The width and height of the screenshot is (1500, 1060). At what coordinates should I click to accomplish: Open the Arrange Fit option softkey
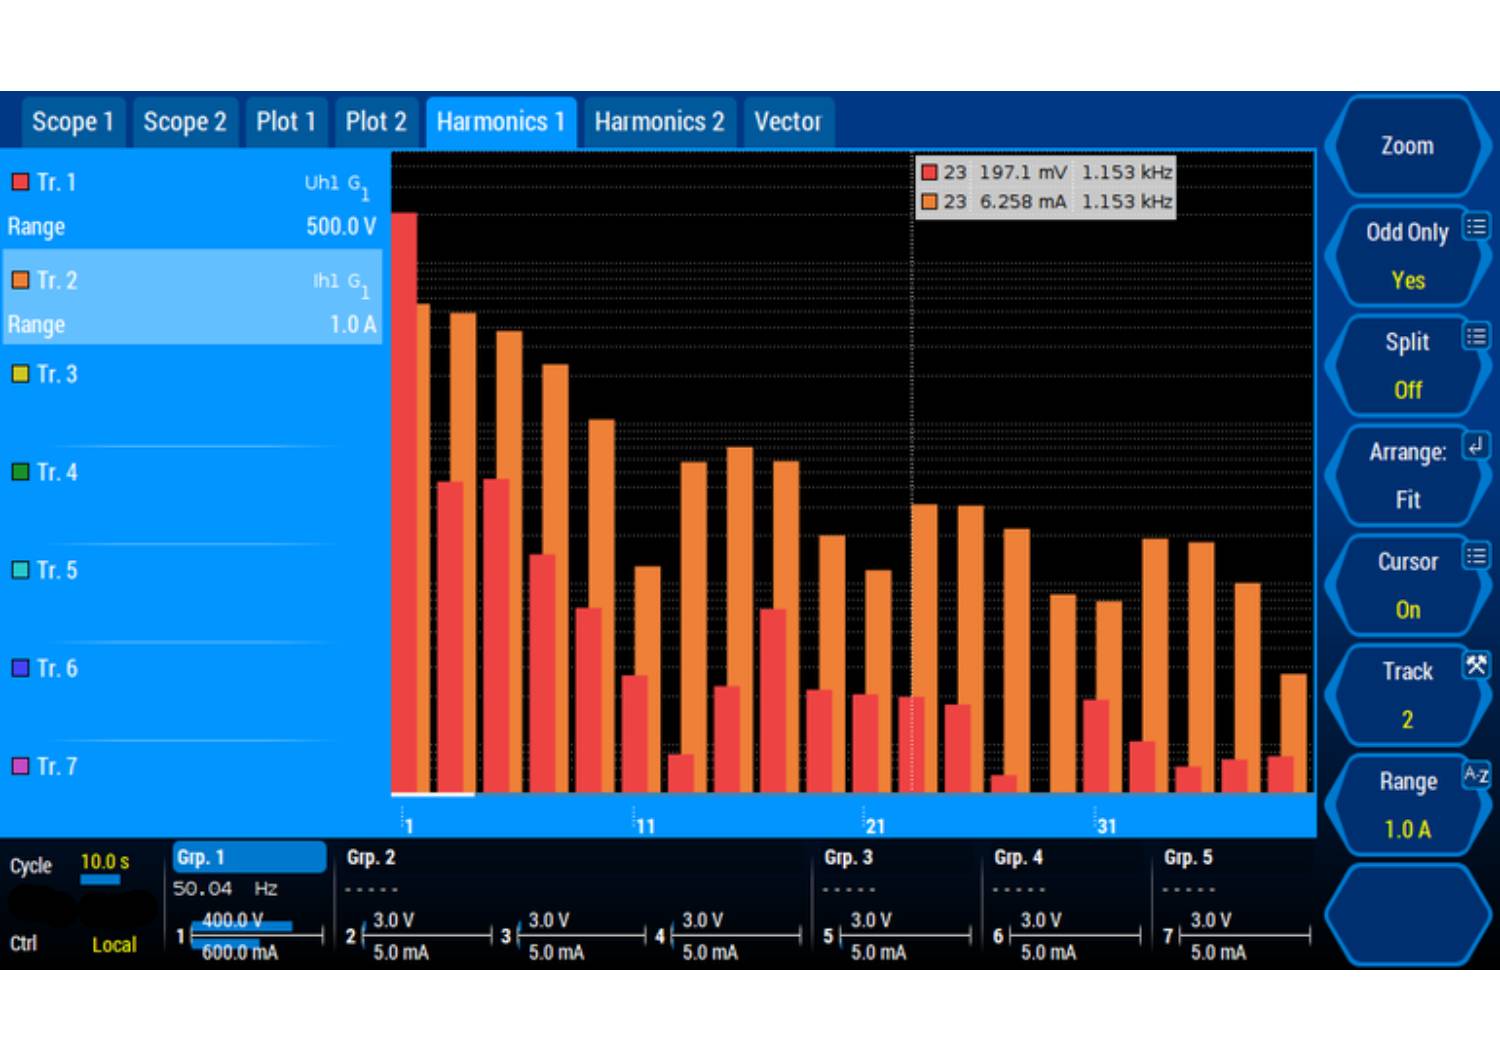pos(1406,476)
